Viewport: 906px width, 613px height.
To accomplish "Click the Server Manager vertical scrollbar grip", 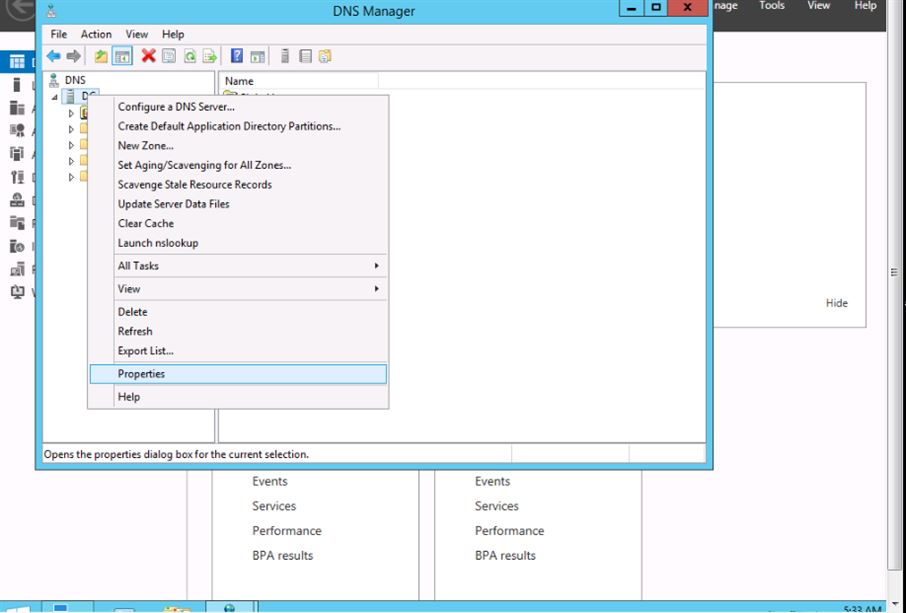I will (893, 273).
